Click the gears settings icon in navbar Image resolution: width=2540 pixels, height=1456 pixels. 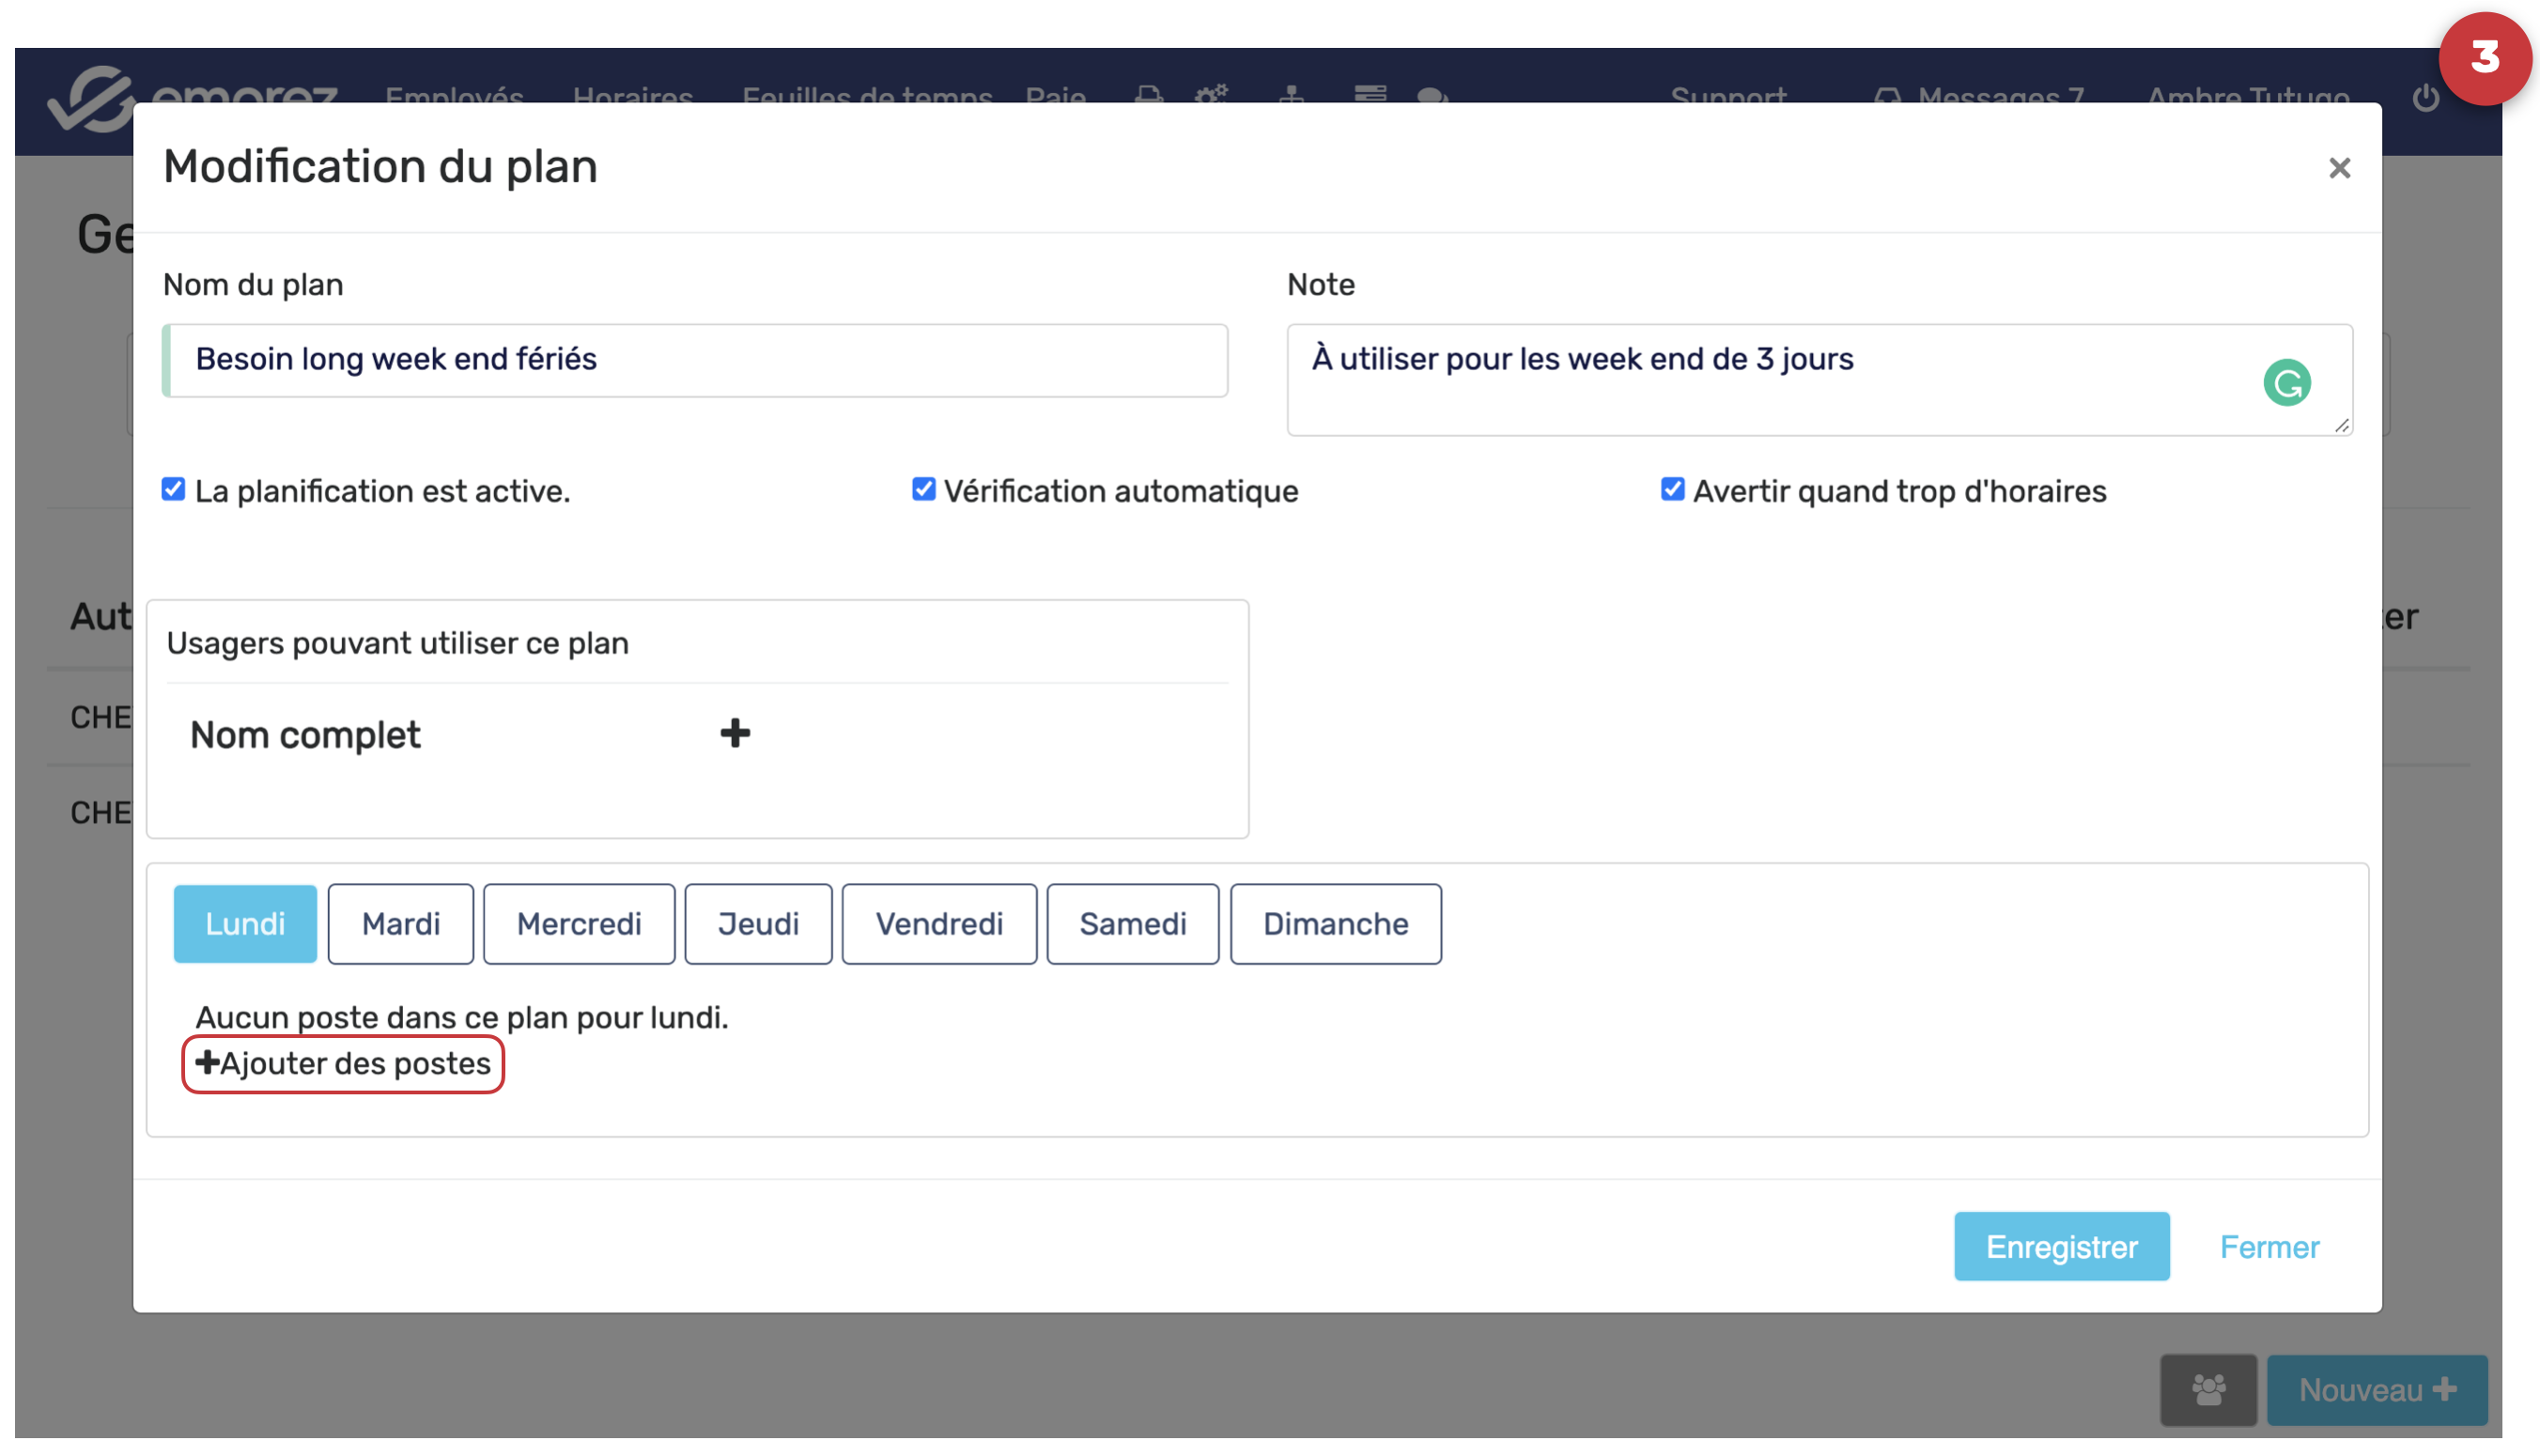tap(1212, 96)
